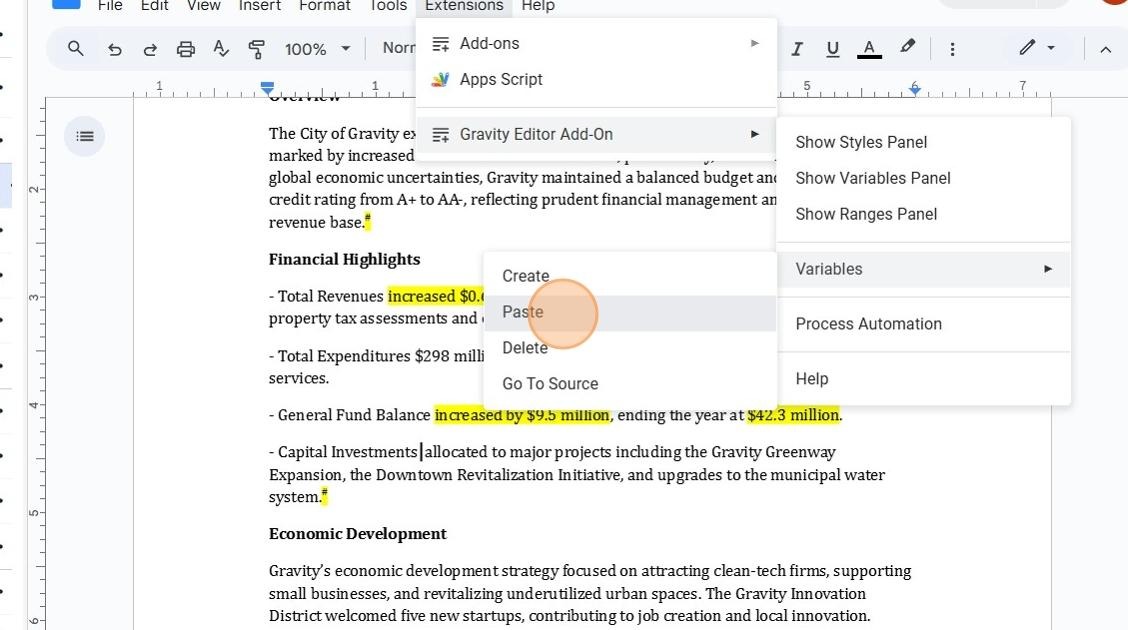Click the highlighted marker after 'revenue base.'
This screenshot has height=630, width=1128.
(368, 222)
